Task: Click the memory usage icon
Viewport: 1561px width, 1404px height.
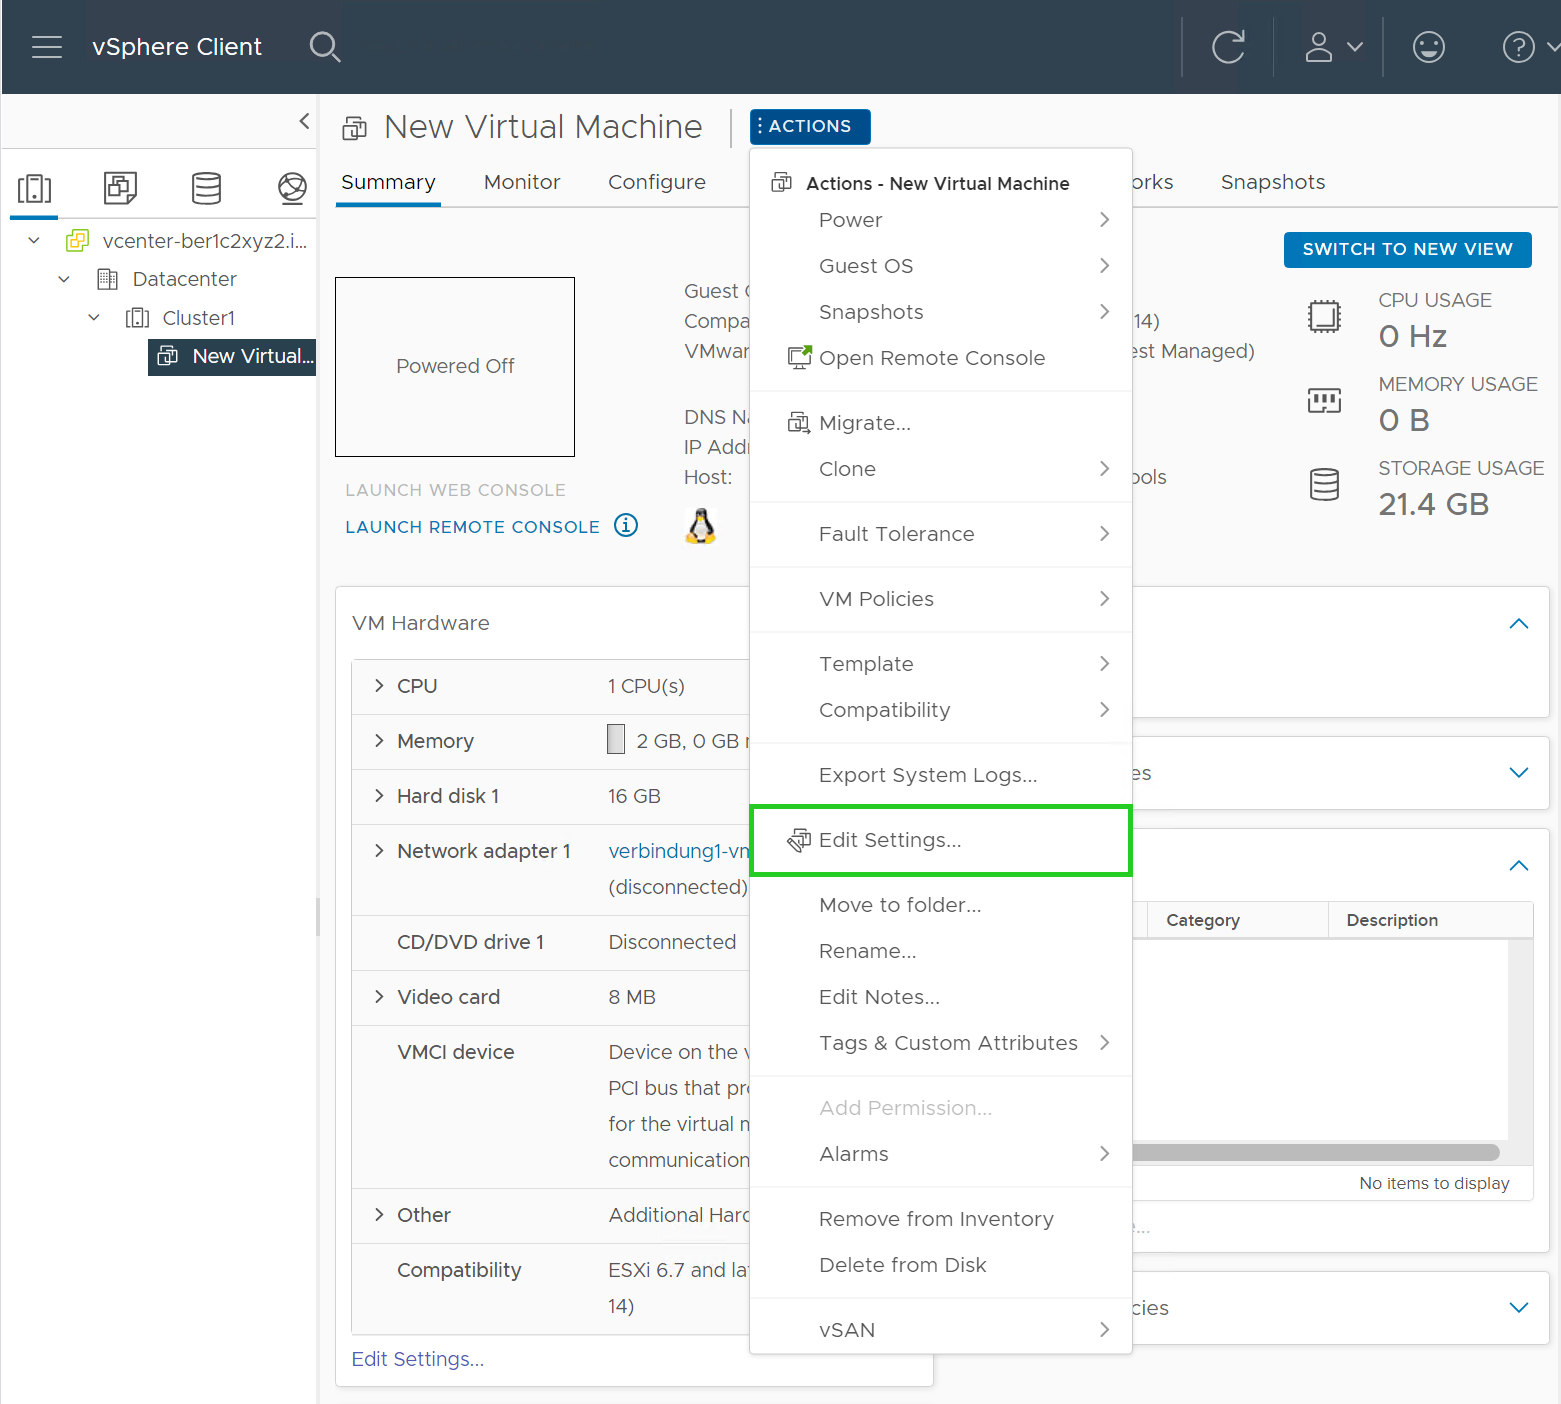Action: click(1324, 401)
